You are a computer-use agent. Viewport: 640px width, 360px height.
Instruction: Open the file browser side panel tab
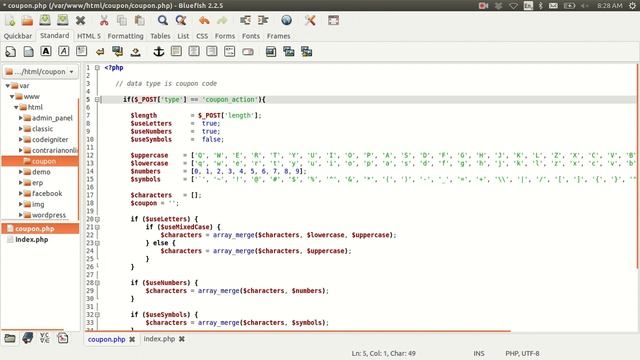(x=10, y=338)
